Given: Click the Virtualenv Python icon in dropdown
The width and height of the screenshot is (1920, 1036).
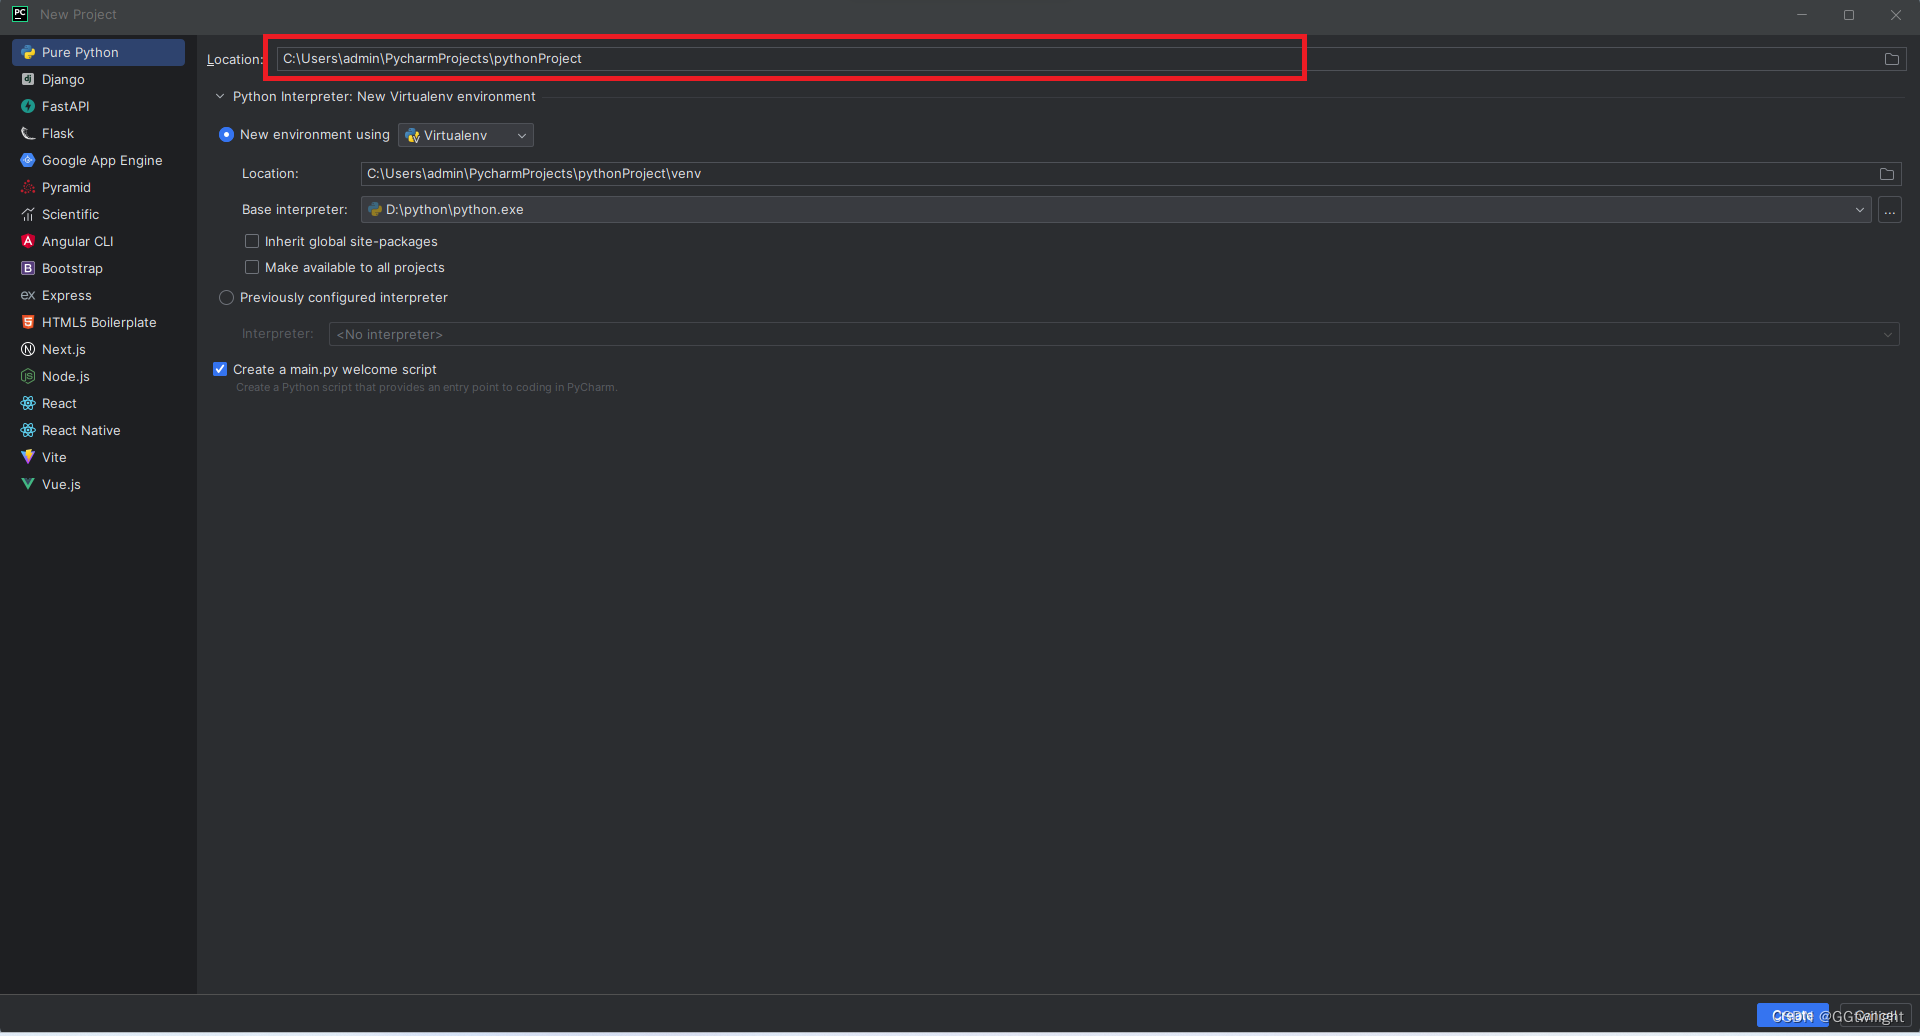Looking at the screenshot, I should click(412, 136).
